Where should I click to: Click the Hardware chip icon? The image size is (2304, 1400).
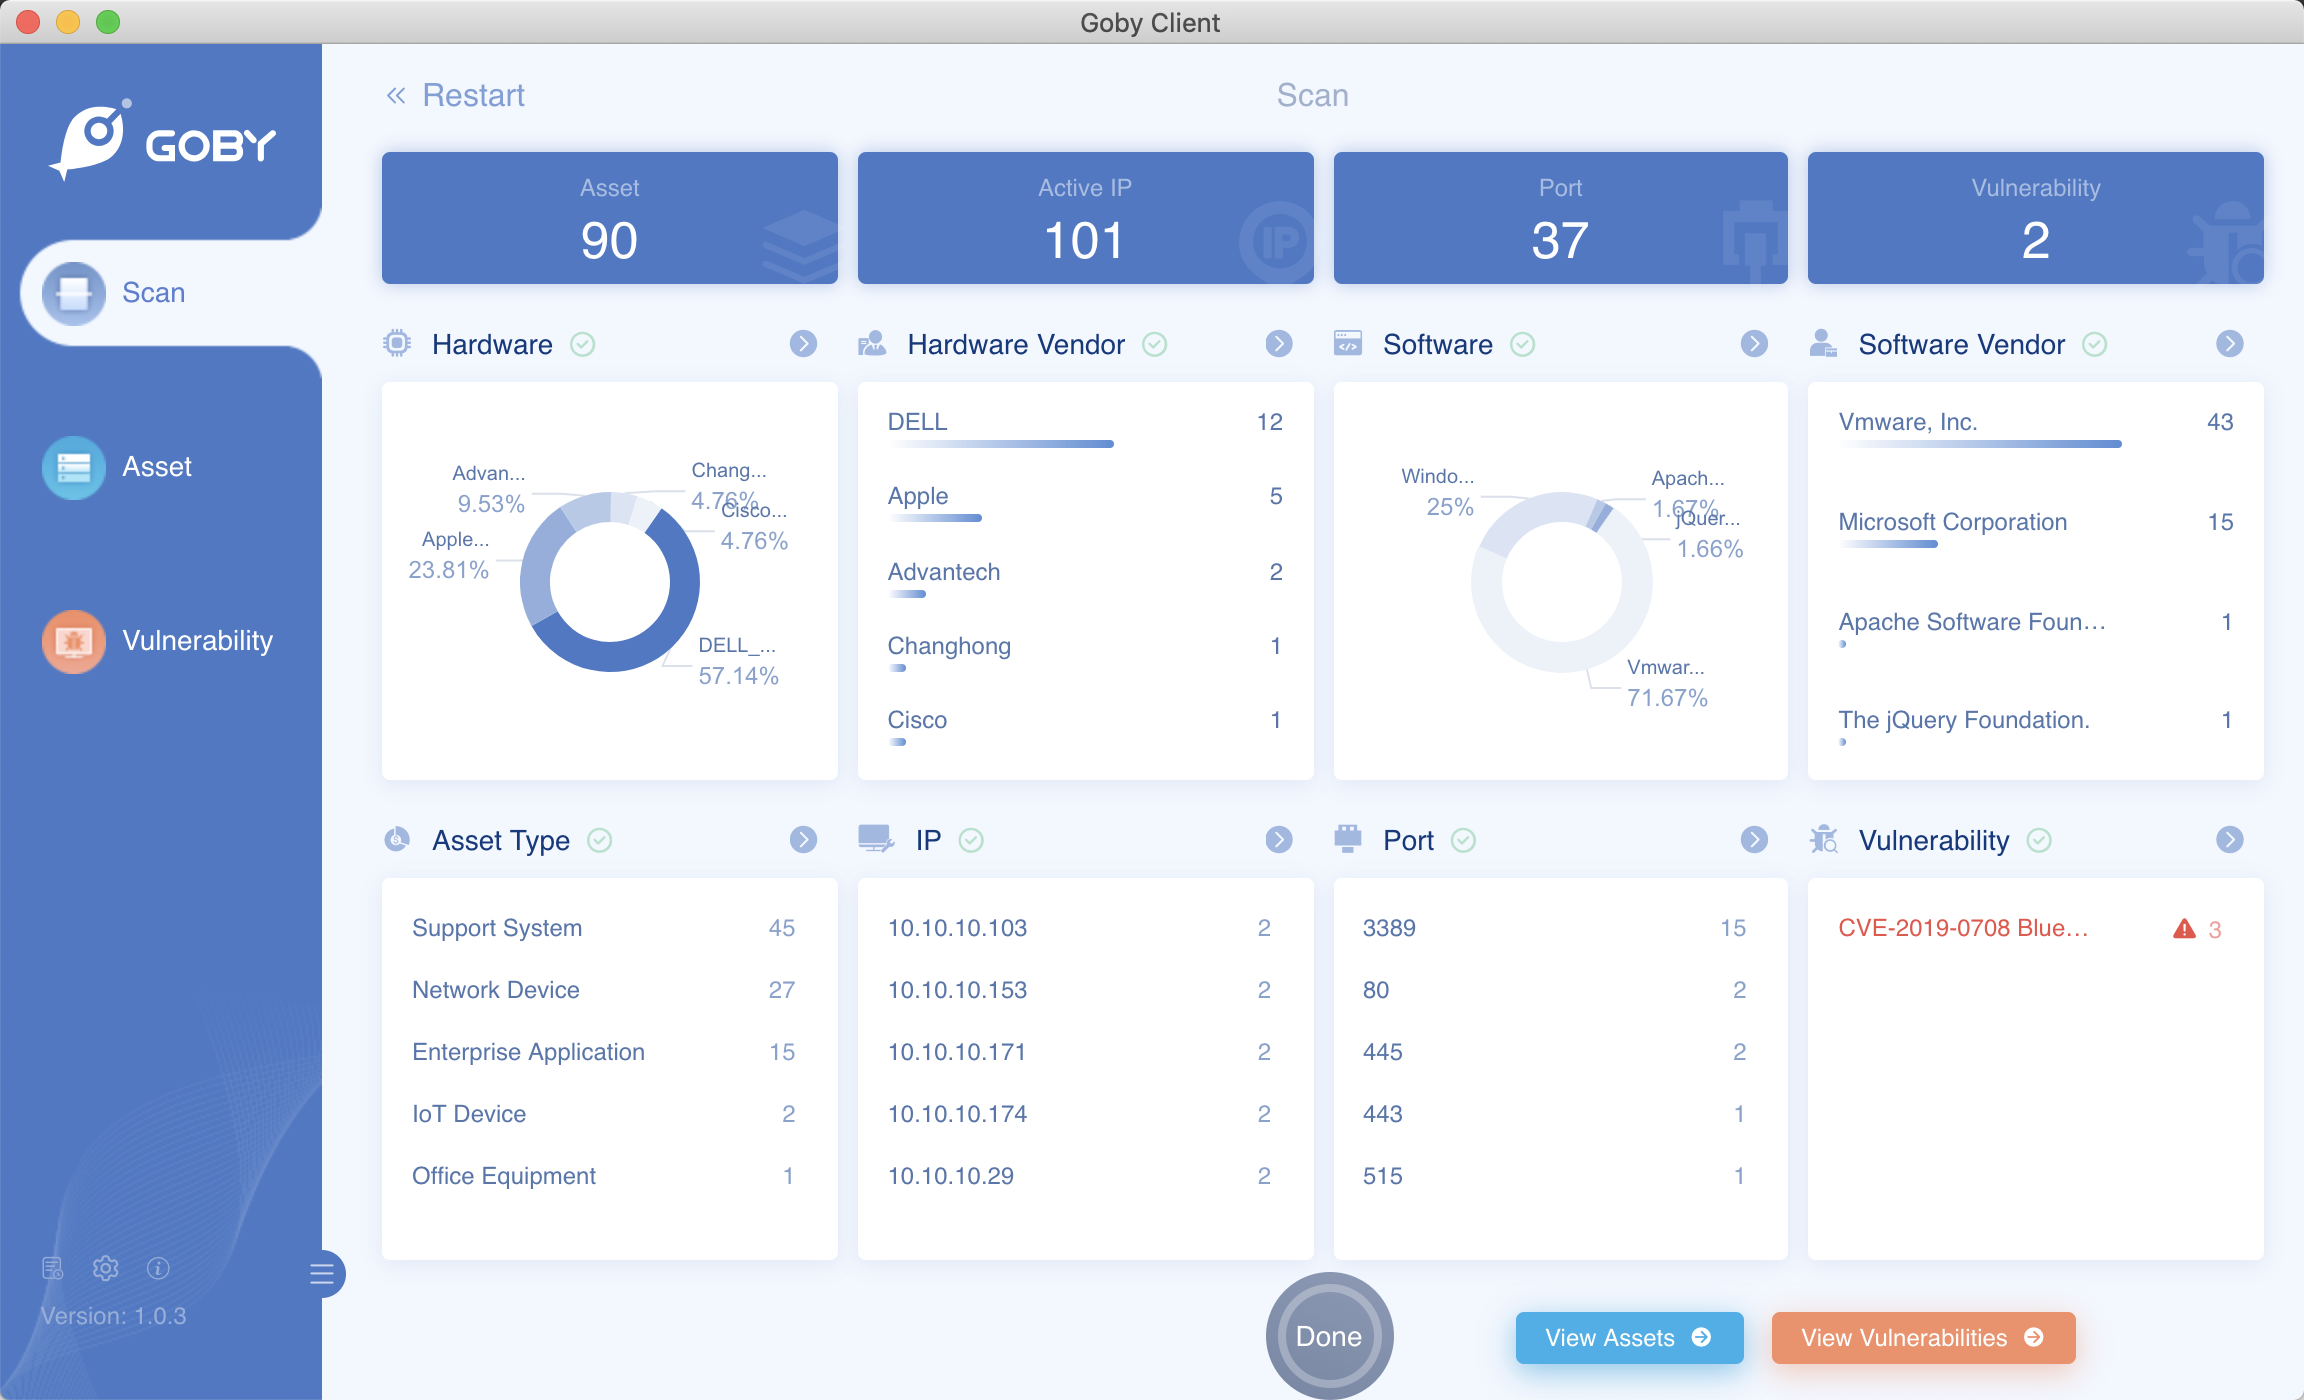pyautogui.click(x=397, y=344)
